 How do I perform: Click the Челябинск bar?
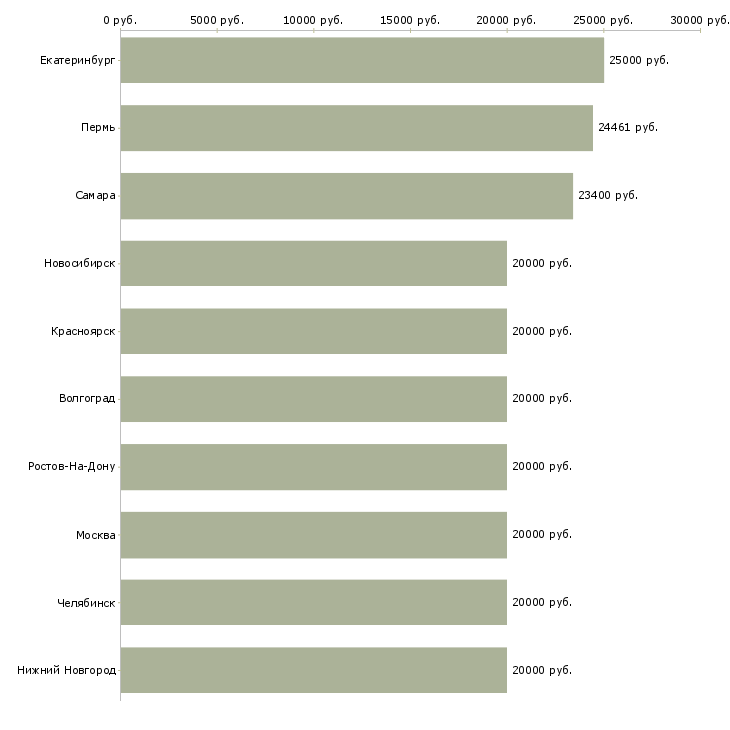[313, 602]
